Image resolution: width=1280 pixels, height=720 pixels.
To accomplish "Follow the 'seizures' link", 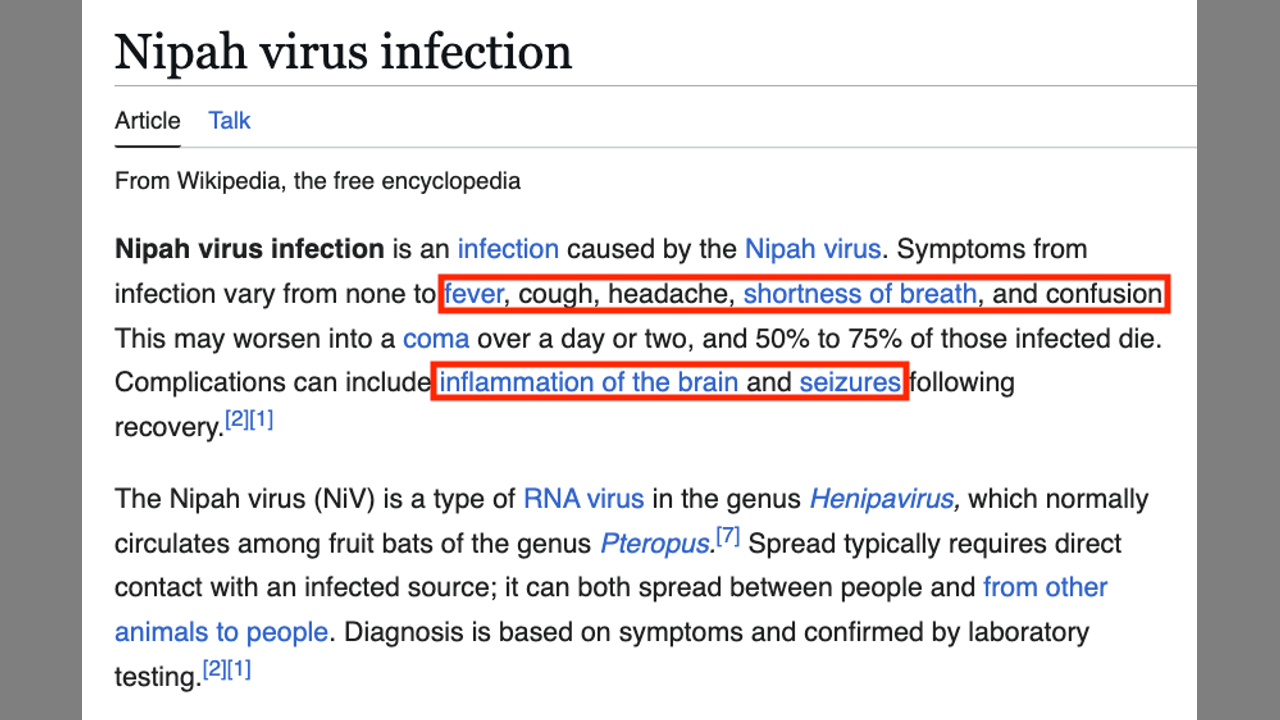I will point(850,382).
